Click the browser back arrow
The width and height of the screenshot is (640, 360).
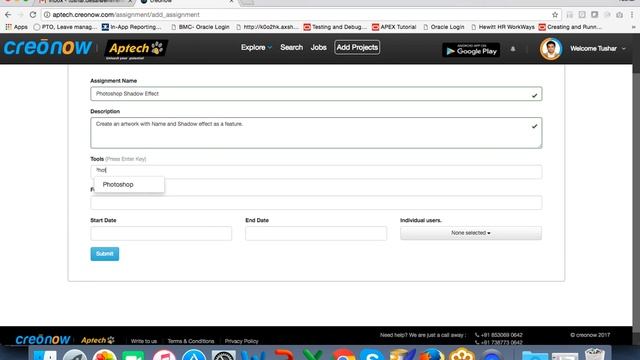(8, 15)
